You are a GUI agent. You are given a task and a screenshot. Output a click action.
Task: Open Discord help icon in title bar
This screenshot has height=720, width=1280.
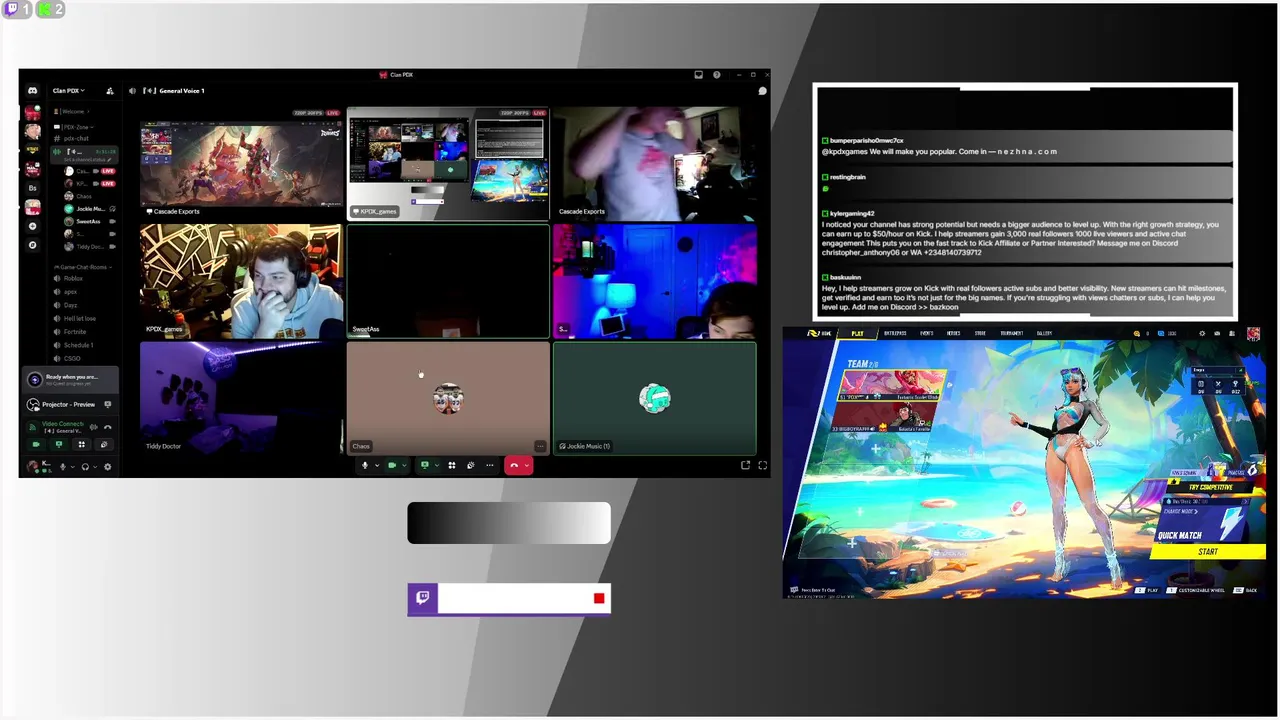(716, 75)
